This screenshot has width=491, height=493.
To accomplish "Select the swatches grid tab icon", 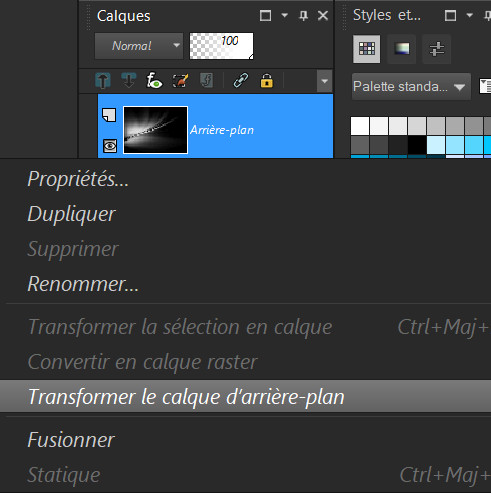I will coord(367,49).
